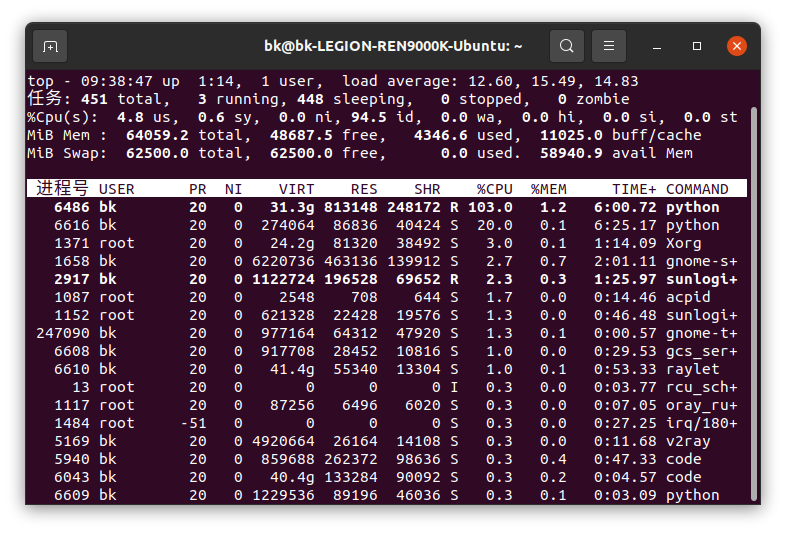786x533 pixels.
Task: Click the TIME+ column header
Action: 634,189
